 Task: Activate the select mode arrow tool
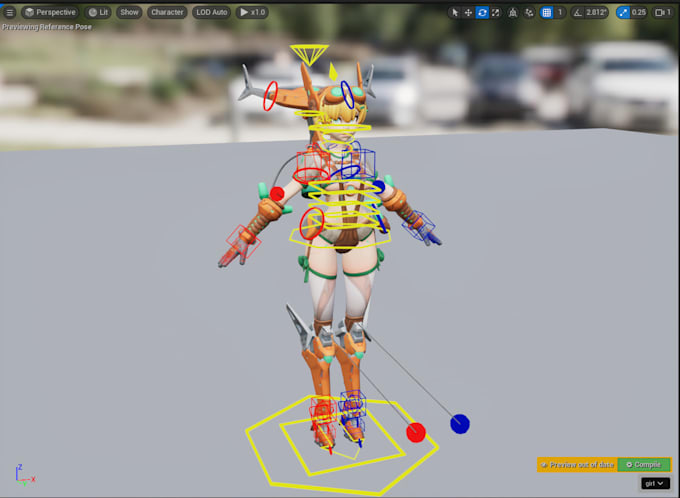point(455,13)
